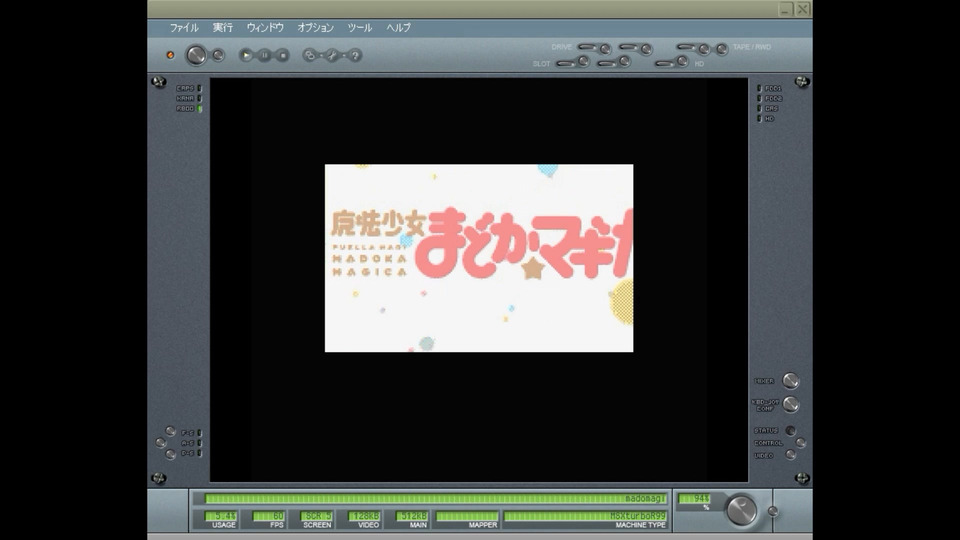Image resolution: width=960 pixels, height=540 pixels.
Task: Click the chain-link icon in the toolbar
Action: (310, 55)
